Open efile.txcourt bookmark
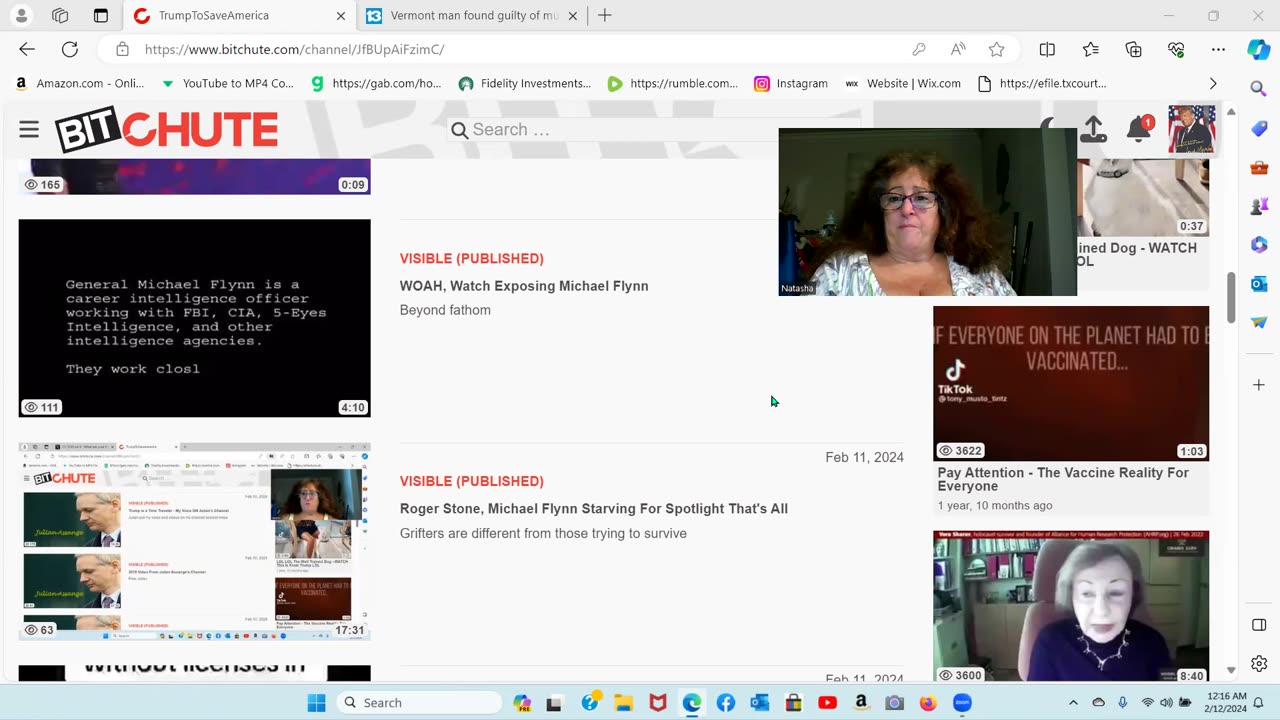 (1041, 83)
